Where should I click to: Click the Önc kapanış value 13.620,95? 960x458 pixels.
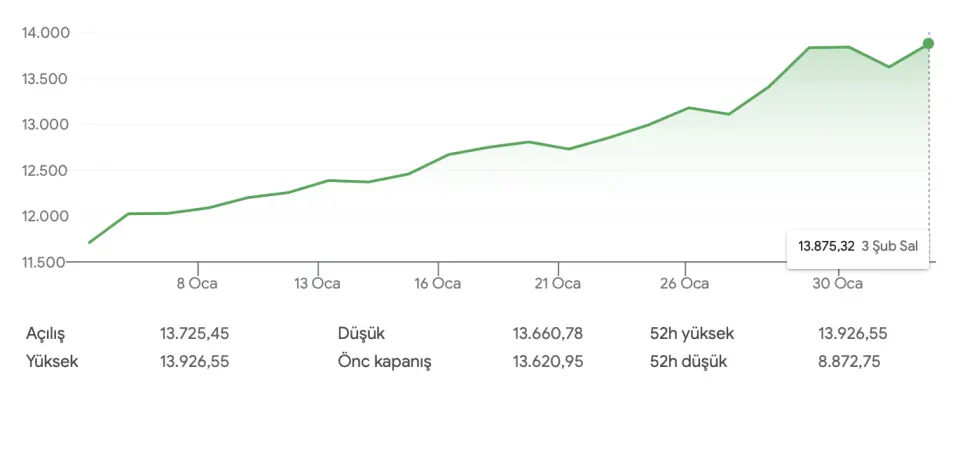pos(547,362)
